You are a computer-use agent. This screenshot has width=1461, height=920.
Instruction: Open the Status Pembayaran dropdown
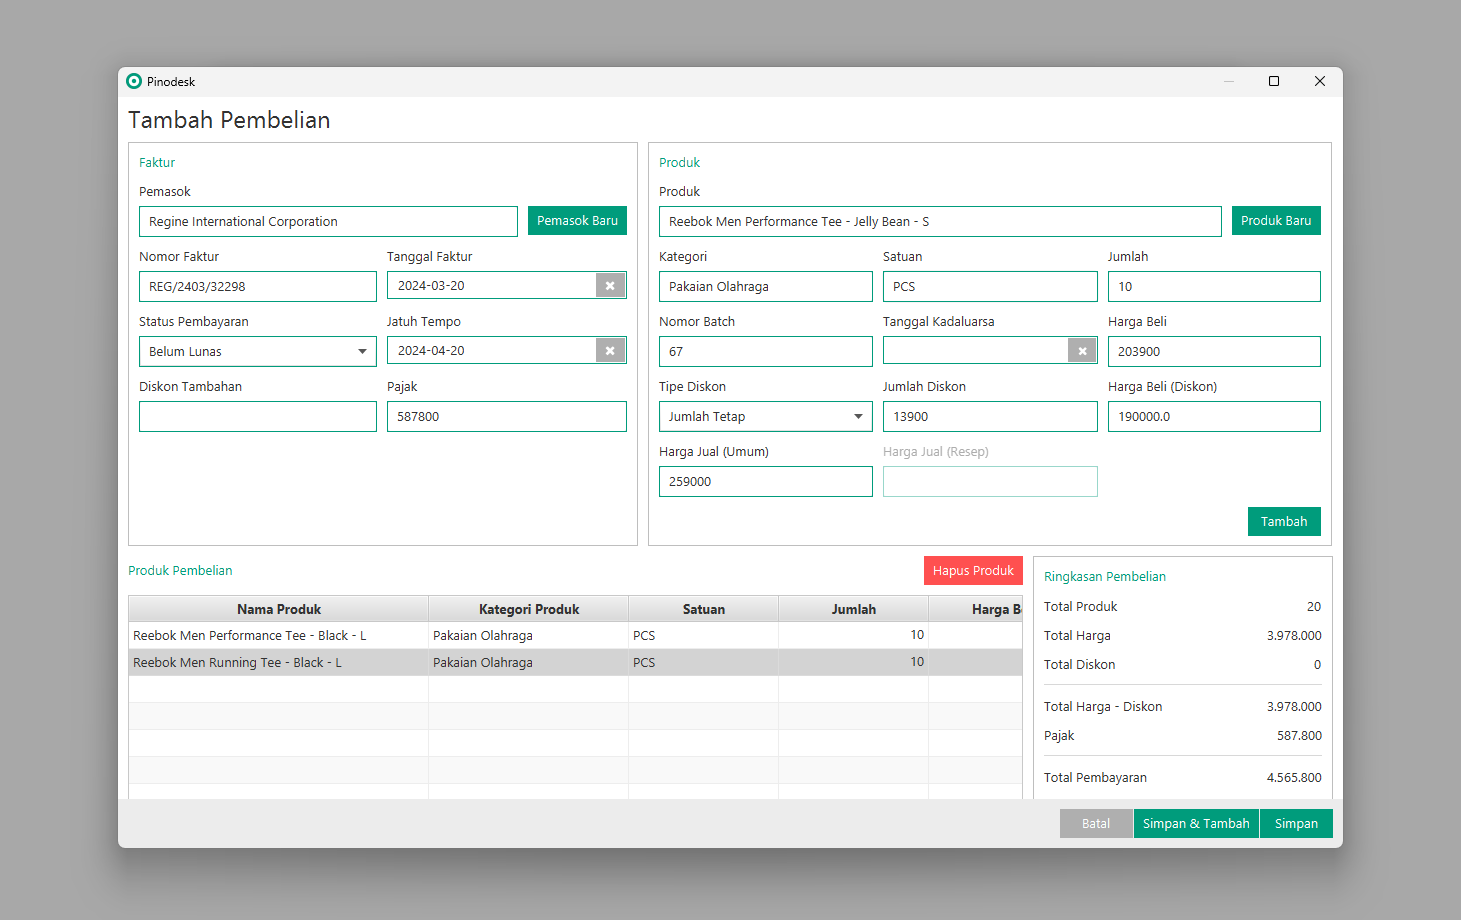pos(361,352)
